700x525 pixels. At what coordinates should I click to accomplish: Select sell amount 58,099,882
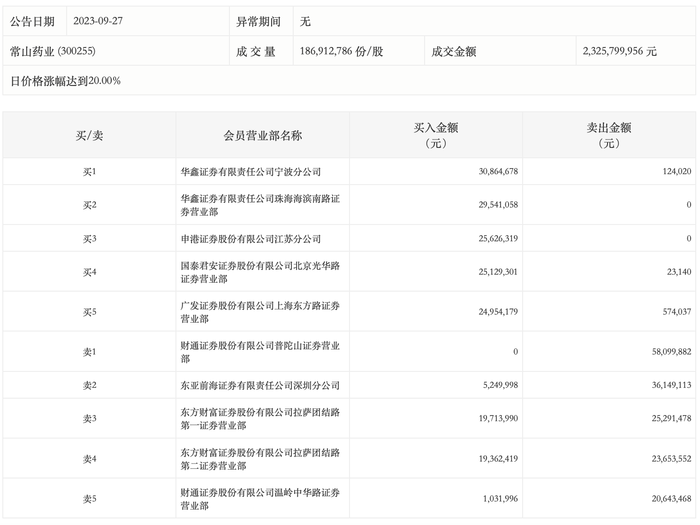click(x=671, y=352)
